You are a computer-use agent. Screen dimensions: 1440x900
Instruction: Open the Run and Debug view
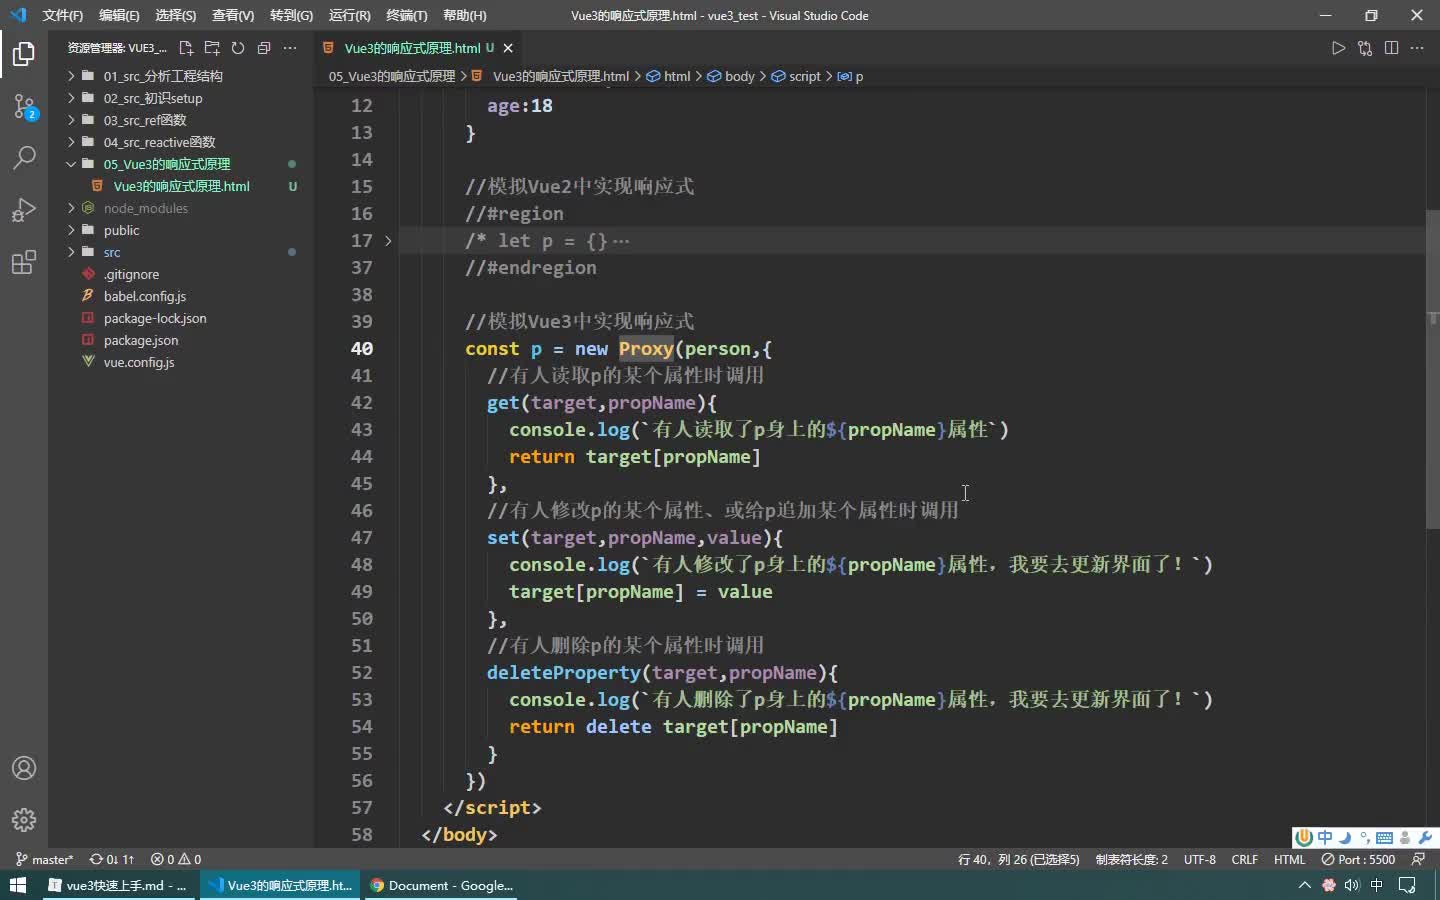pyautogui.click(x=24, y=210)
